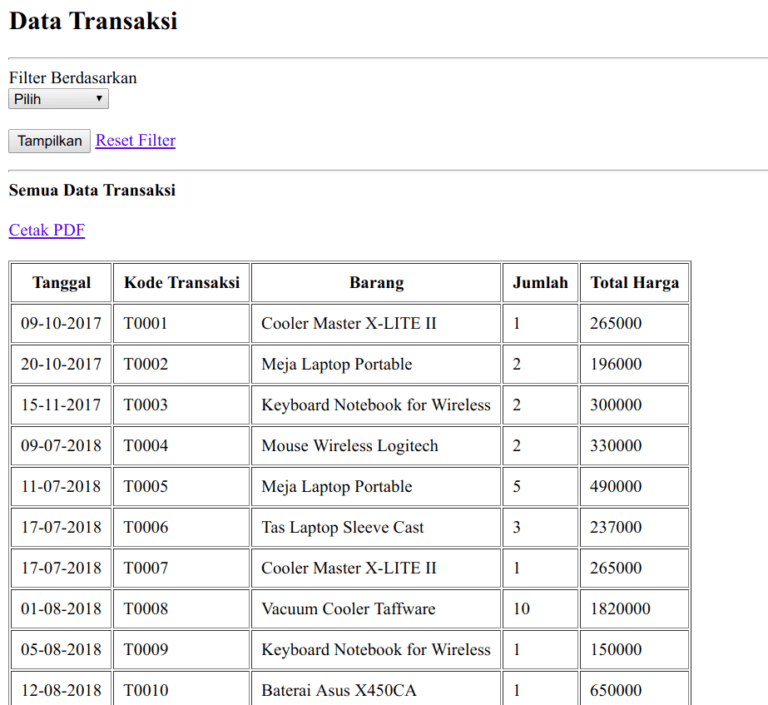The height and width of the screenshot is (705, 768).
Task: Click the Kode Transaksi column header
Action: click(181, 283)
